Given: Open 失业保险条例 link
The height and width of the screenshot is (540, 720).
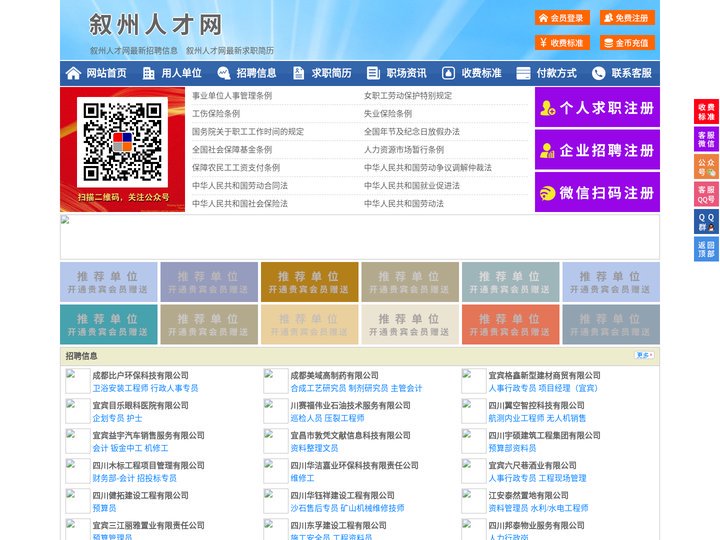Looking at the screenshot, I should pyautogui.click(x=388, y=113).
